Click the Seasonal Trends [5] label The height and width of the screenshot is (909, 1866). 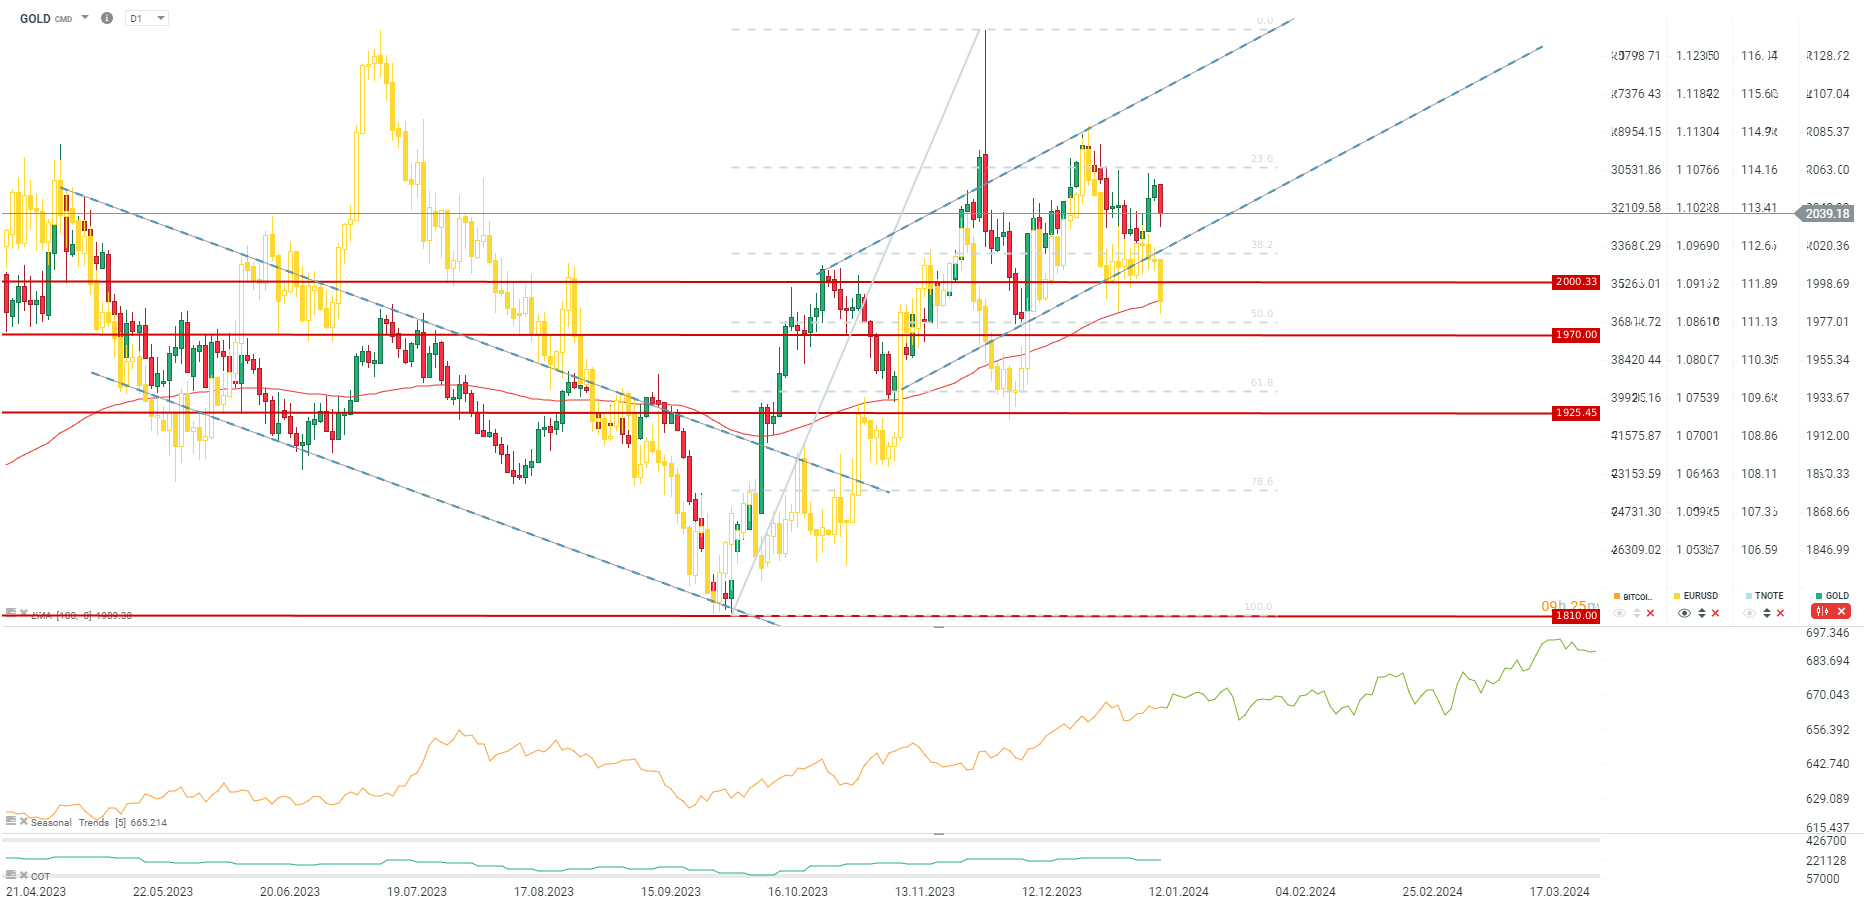pyautogui.click(x=78, y=823)
